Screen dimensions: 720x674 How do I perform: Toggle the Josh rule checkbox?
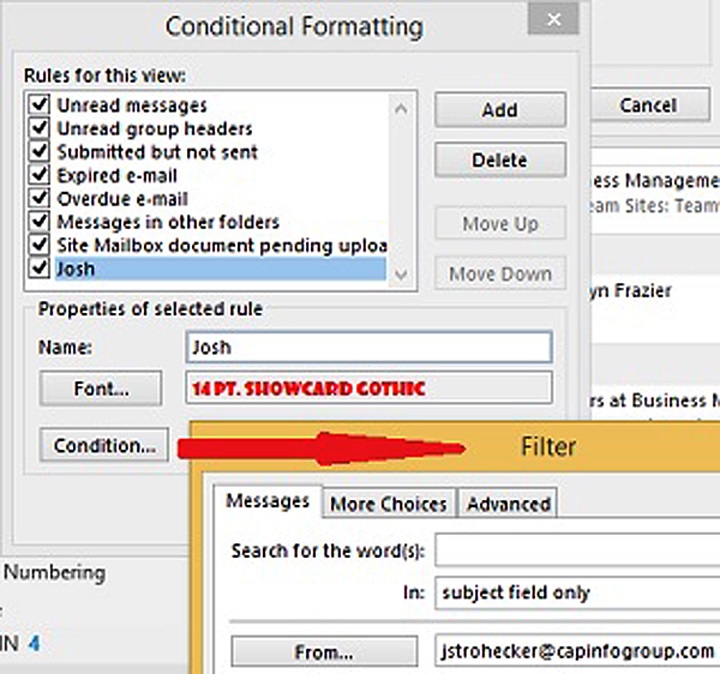tap(40, 269)
